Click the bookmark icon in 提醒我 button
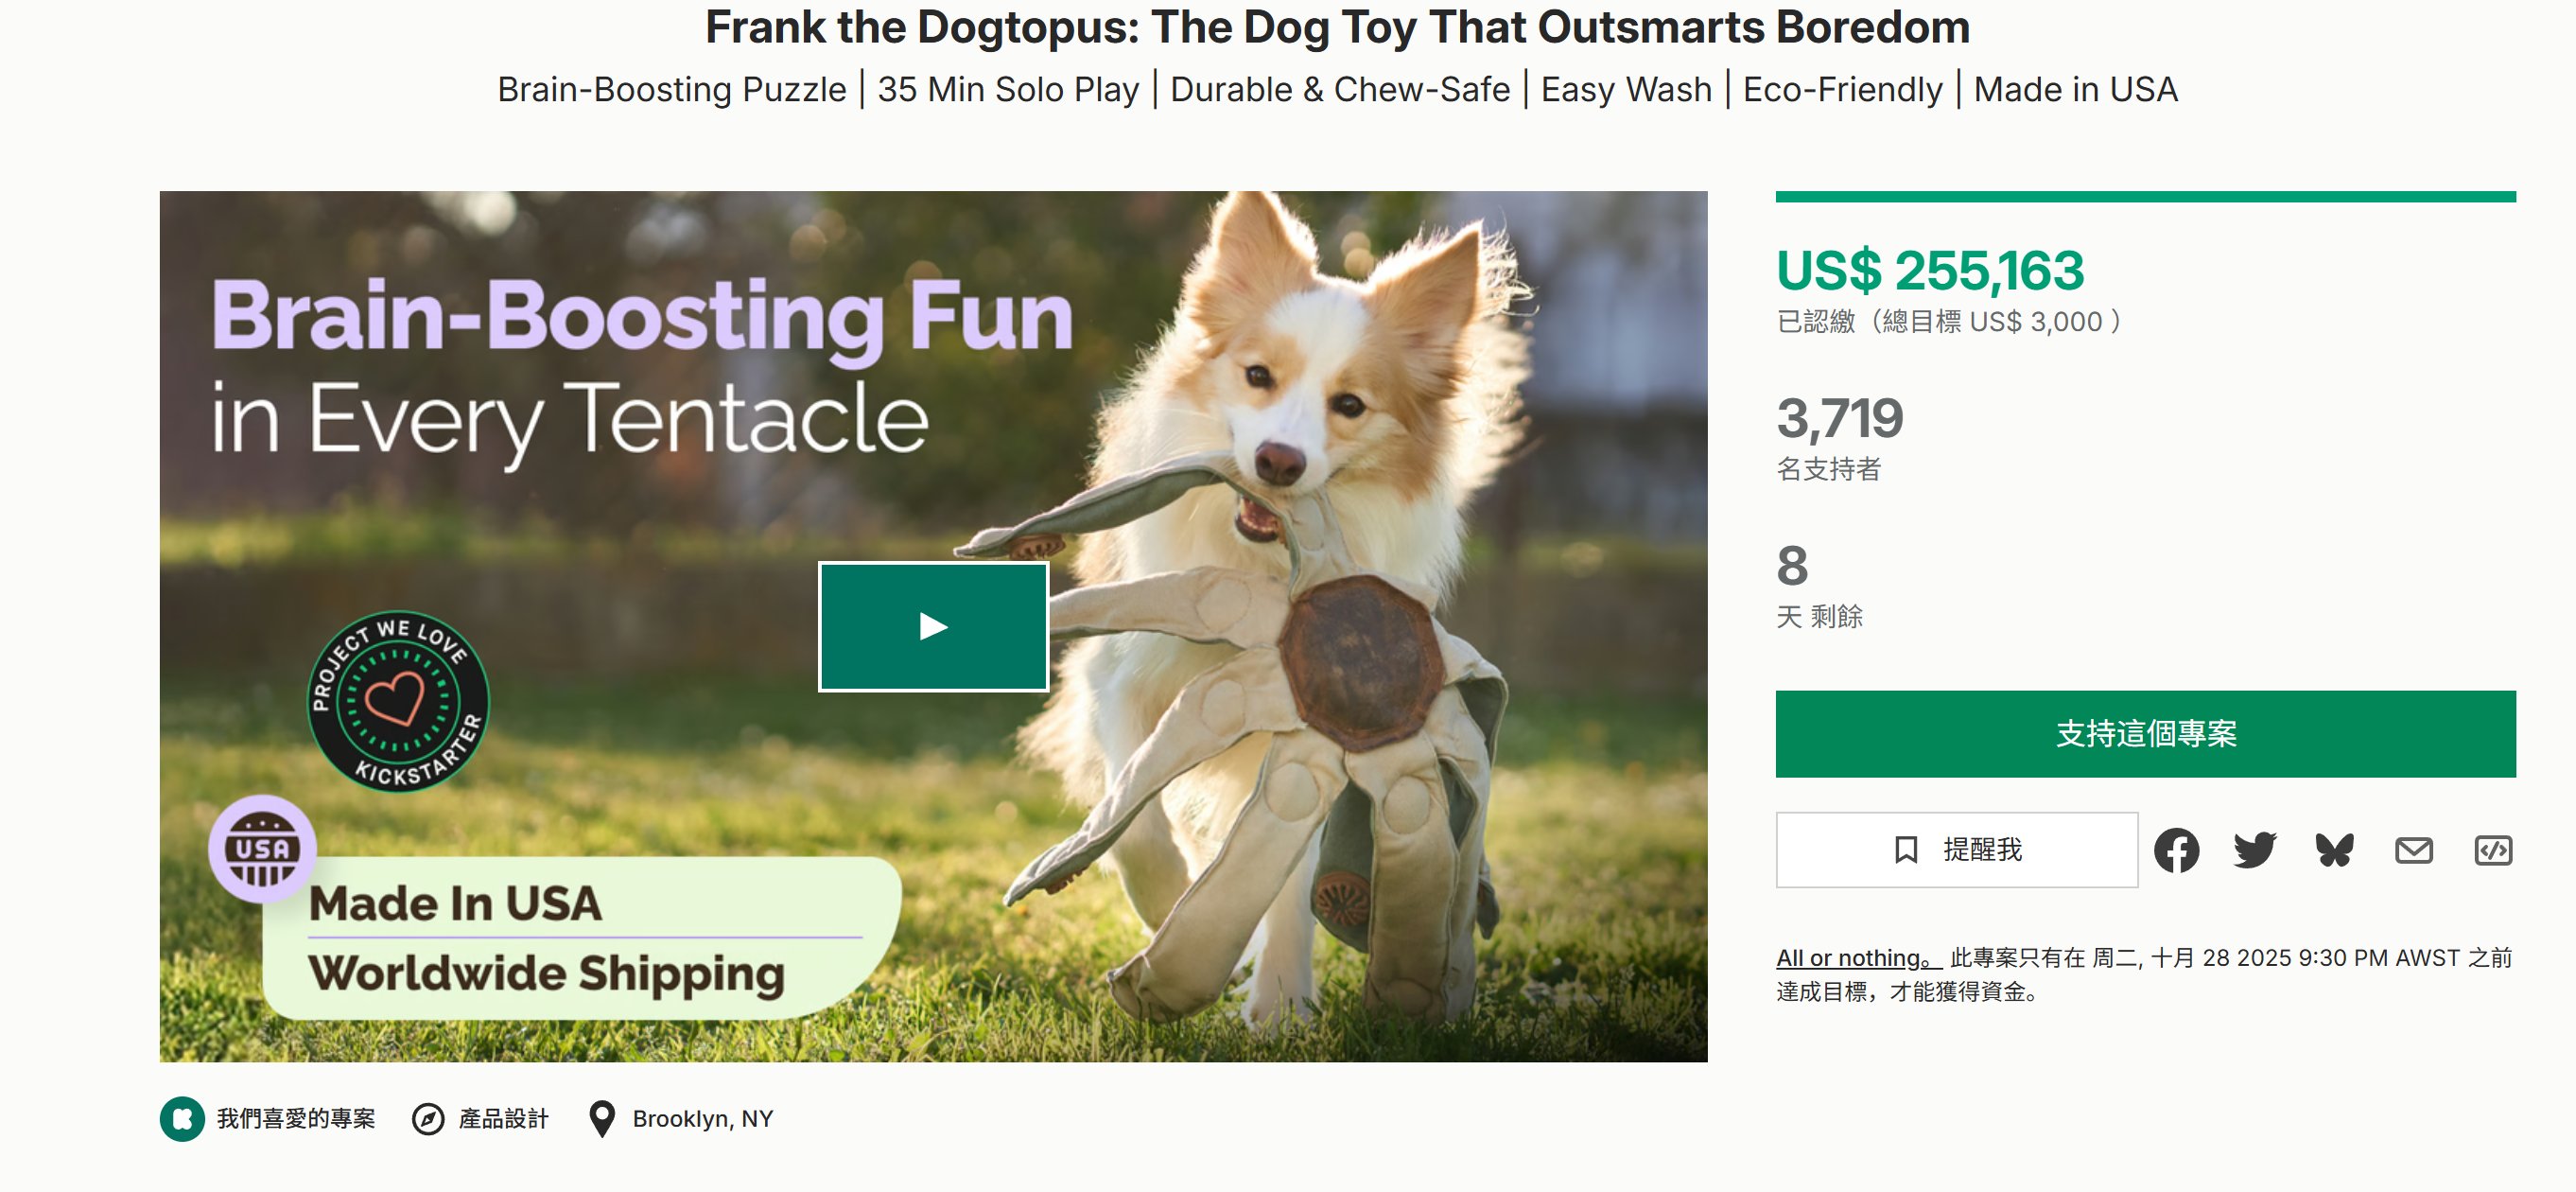2576x1192 pixels. pos(1906,850)
